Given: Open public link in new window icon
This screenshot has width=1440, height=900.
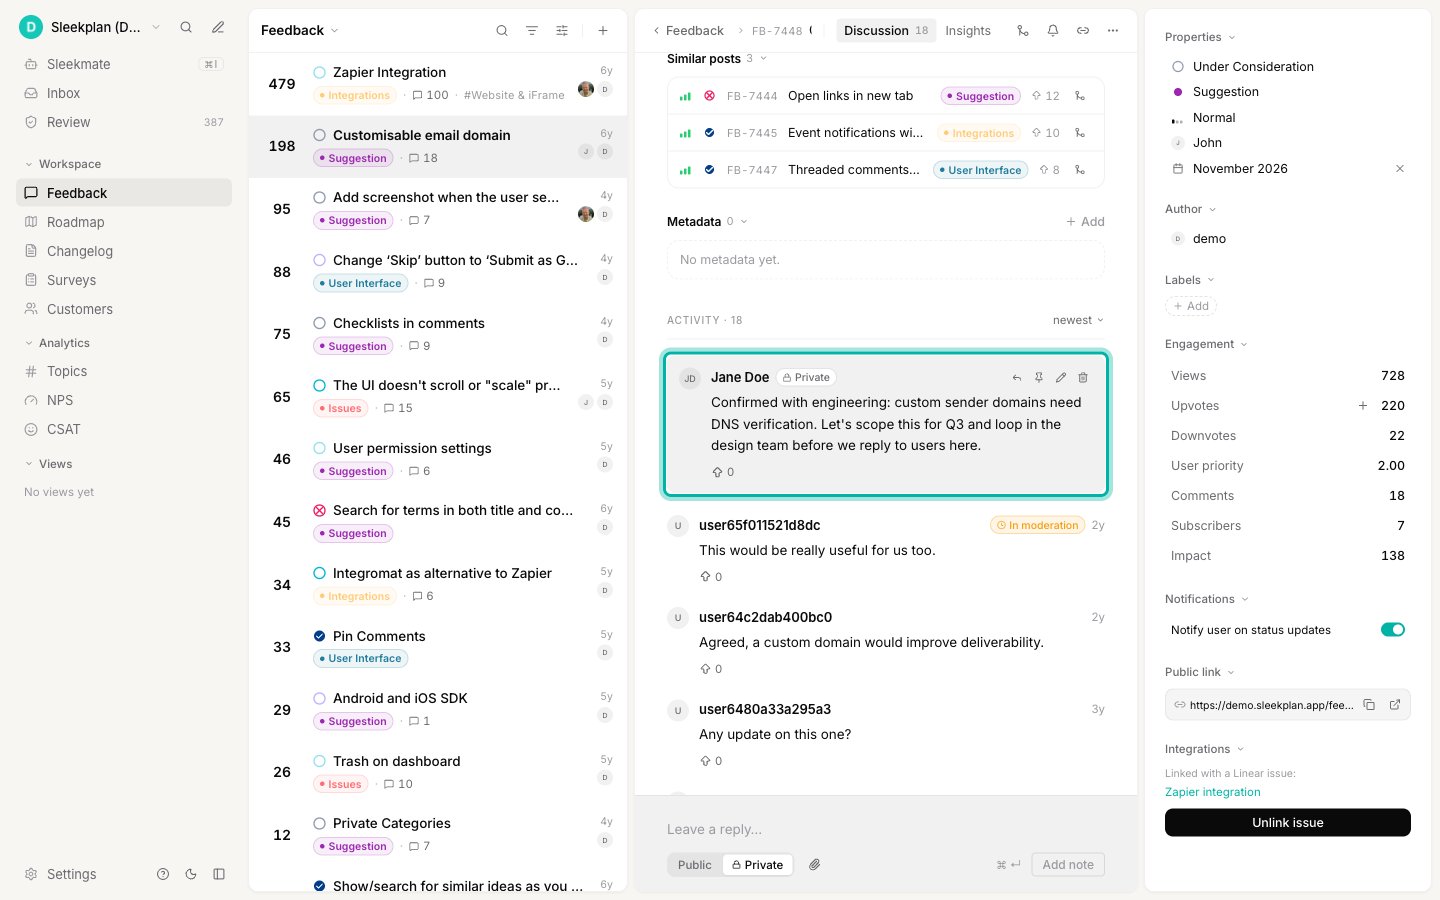Looking at the screenshot, I should [1395, 705].
